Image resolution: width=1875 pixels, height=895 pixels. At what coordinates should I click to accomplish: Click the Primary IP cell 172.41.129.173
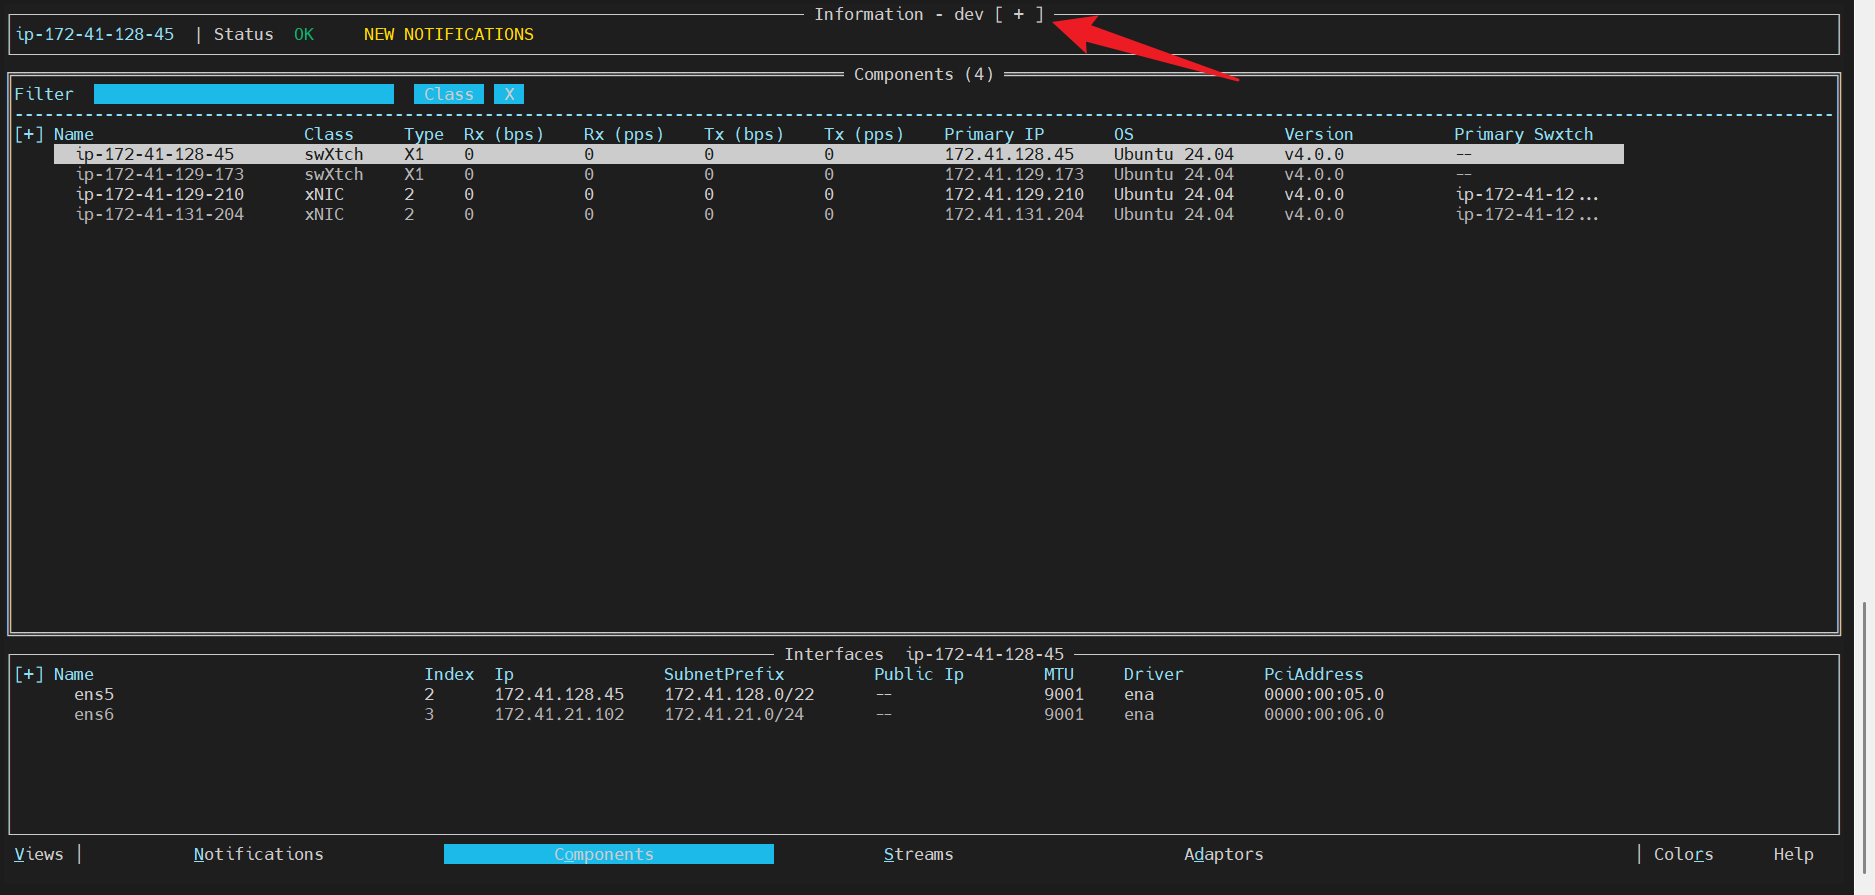(1014, 174)
